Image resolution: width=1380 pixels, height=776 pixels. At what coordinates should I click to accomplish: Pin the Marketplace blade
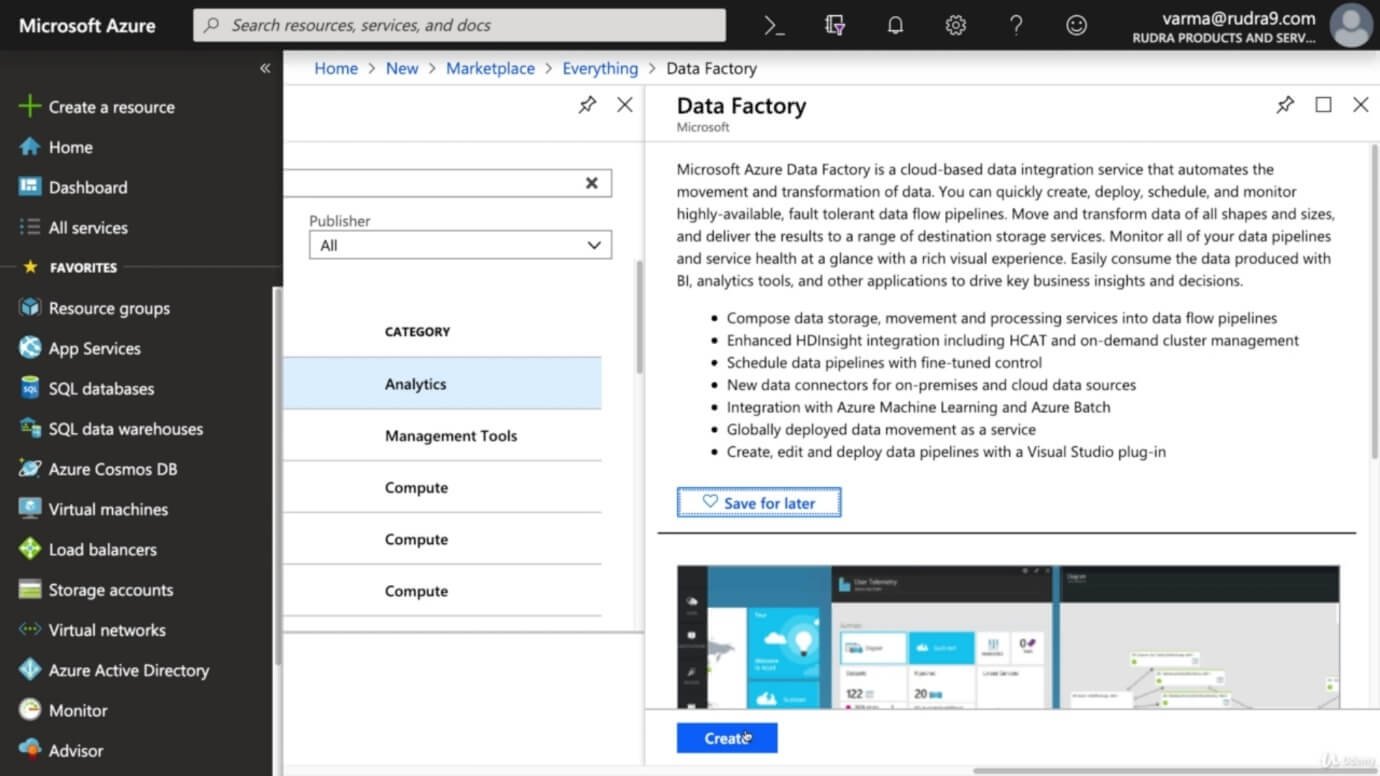coord(587,105)
